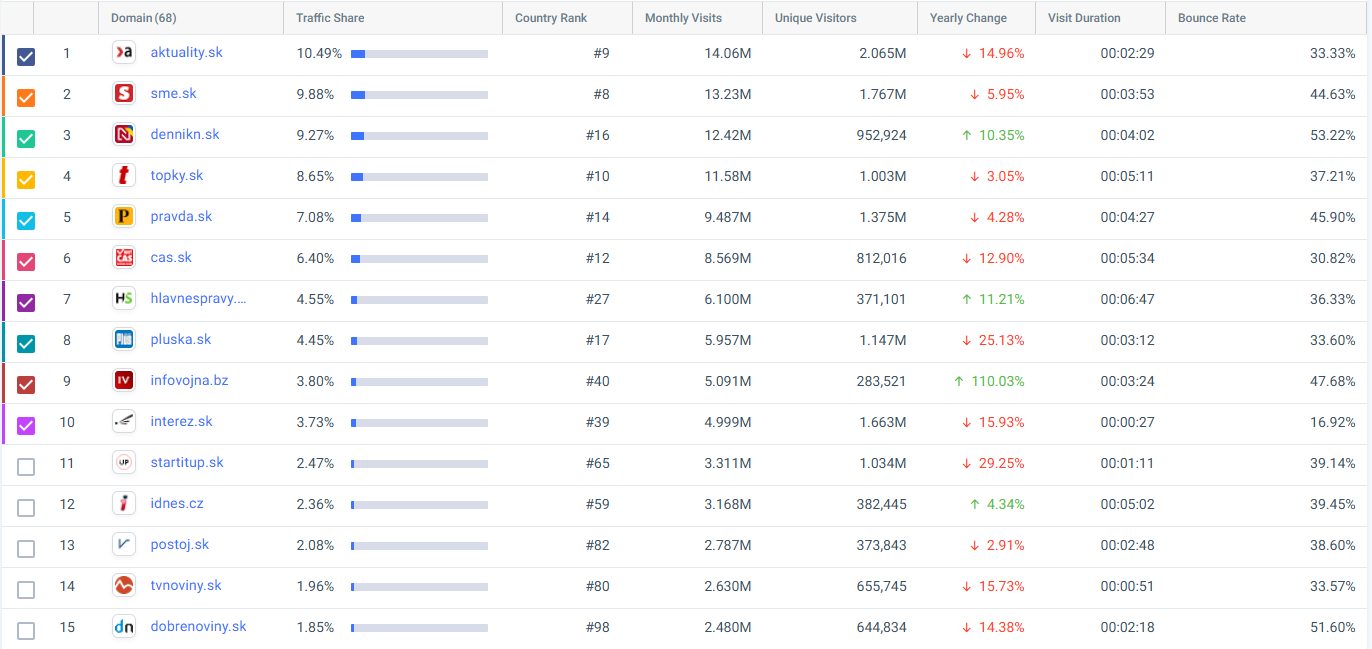Sort by Traffic Share column header

coord(330,18)
